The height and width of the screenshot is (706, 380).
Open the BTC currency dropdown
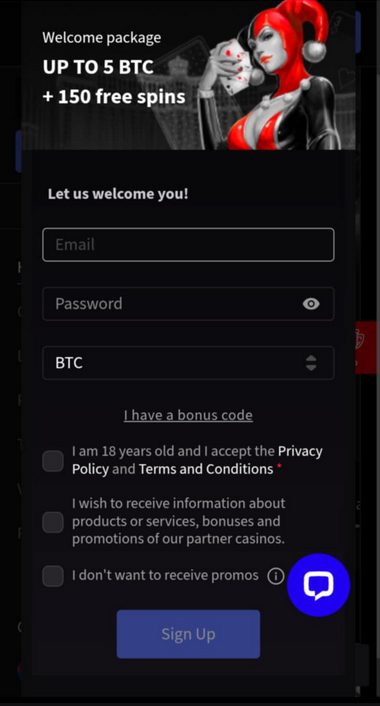click(188, 363)
